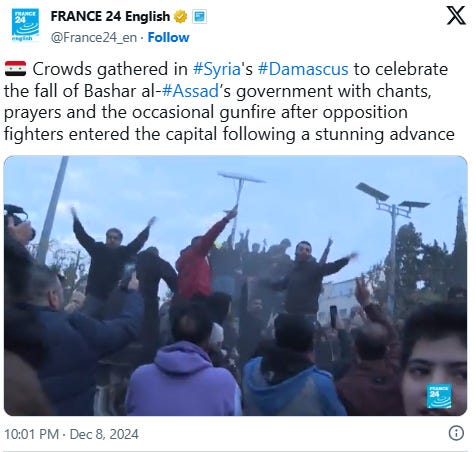Follow the France24_en account
Screen dimensions: 476x452
pyautogui.click(x=168, y=37)
